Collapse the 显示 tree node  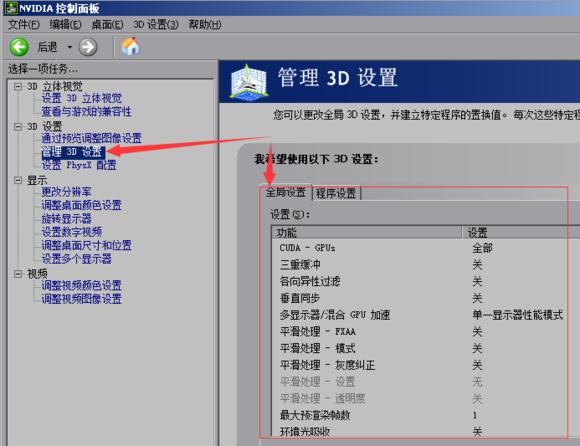coord(17,180)
